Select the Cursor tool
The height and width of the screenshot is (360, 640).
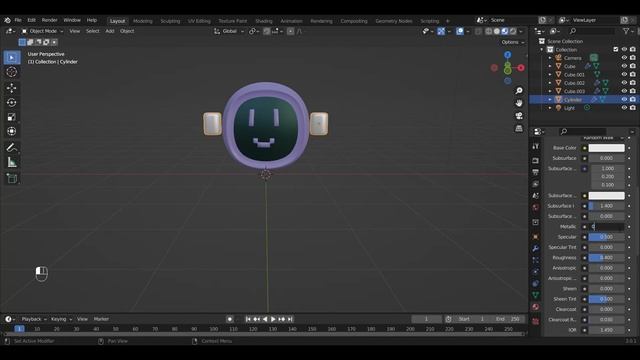[12, 72]
